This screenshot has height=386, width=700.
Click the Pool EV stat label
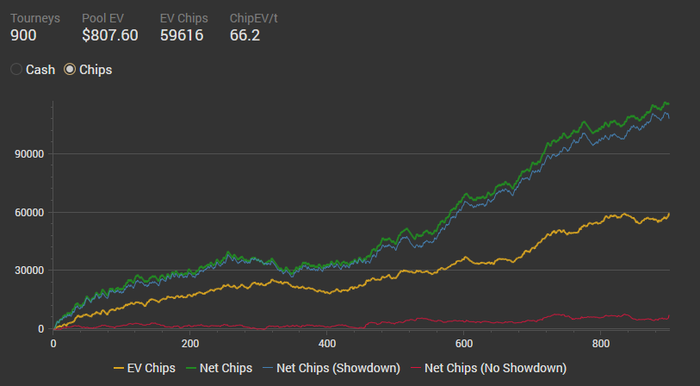103,18
